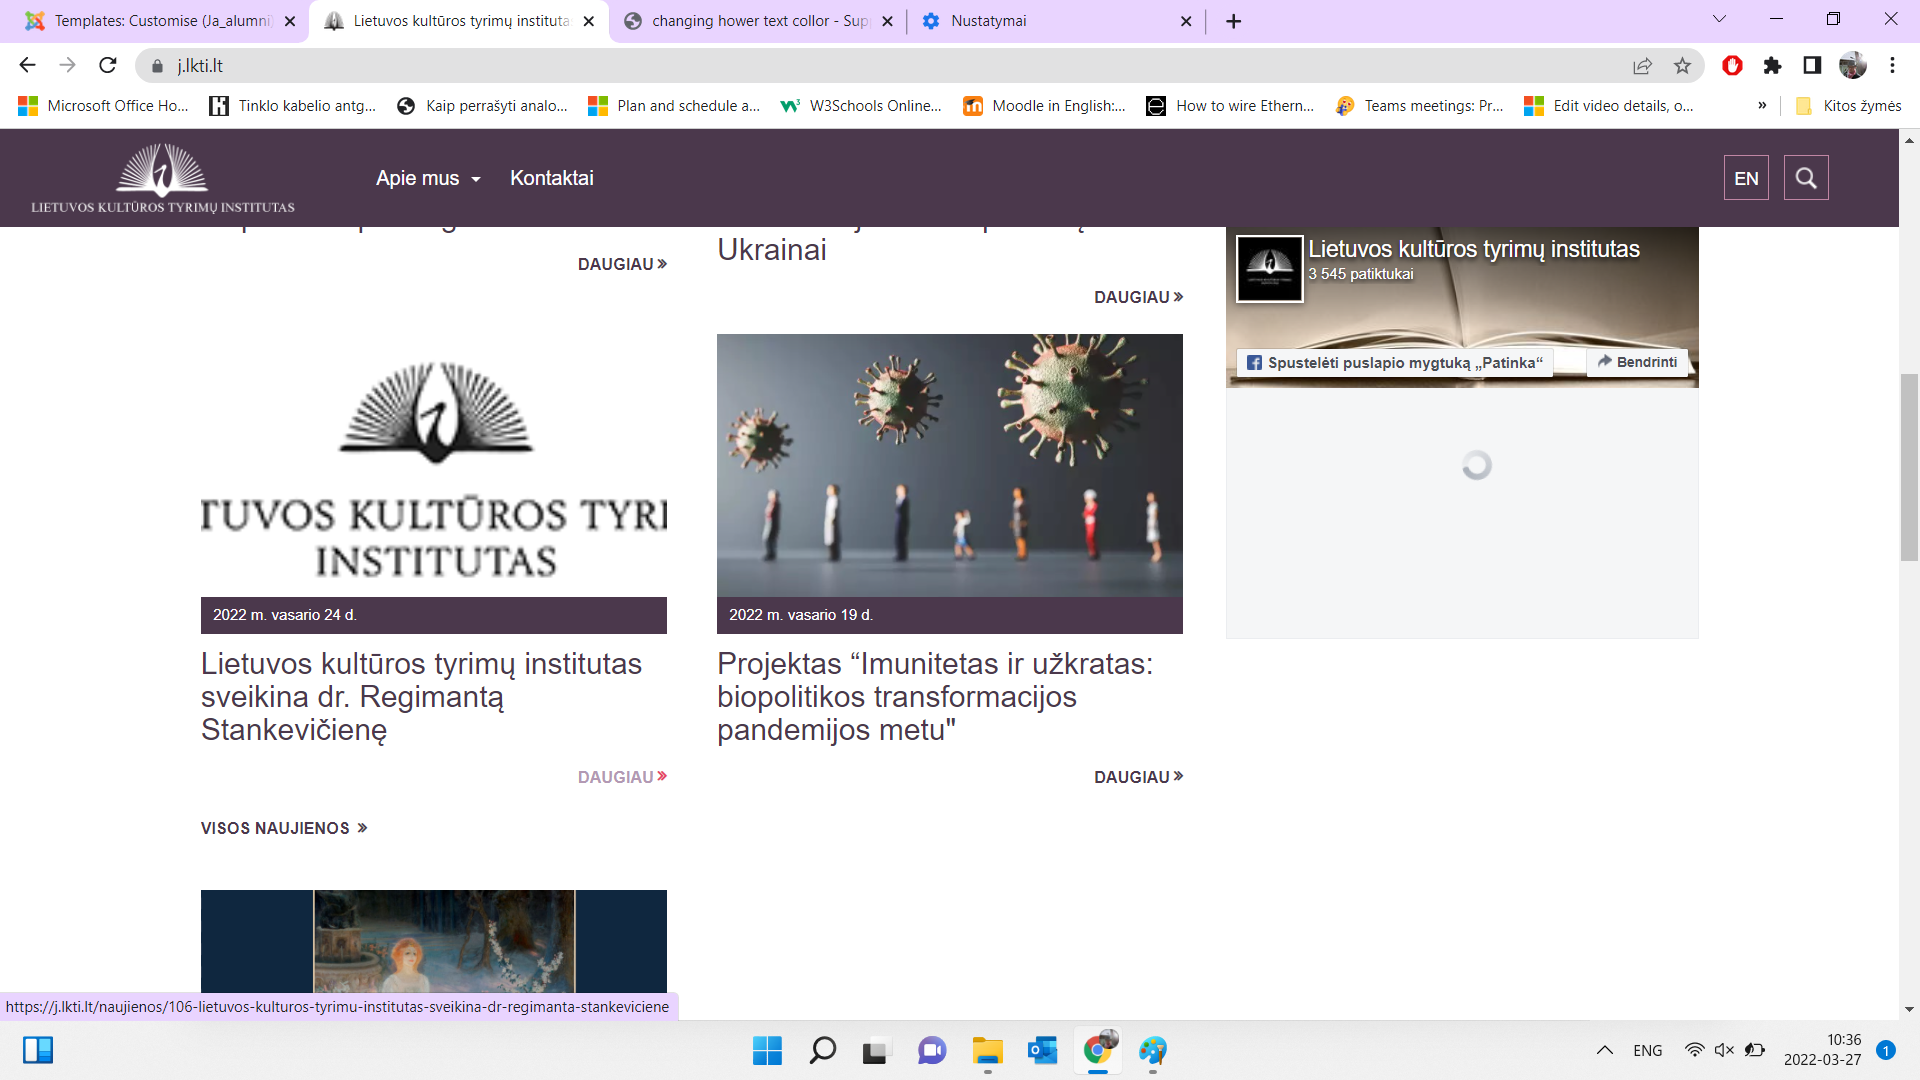Open the Chrome tab search dropdown
The width and height of the screenshot is (1920, 1080).
tap(1719, 19)
